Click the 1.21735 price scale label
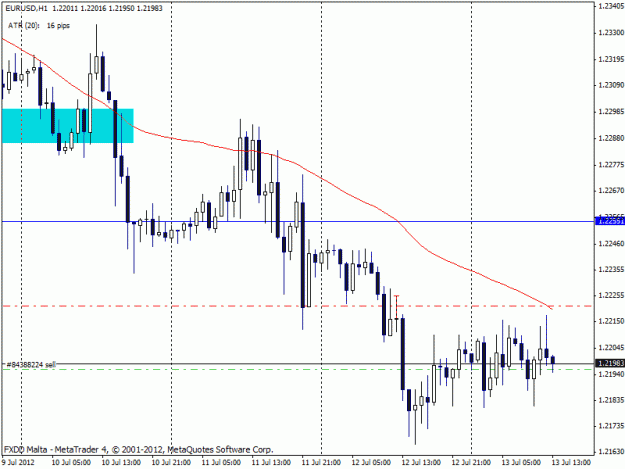625x469 pixels. click(611, 426)
